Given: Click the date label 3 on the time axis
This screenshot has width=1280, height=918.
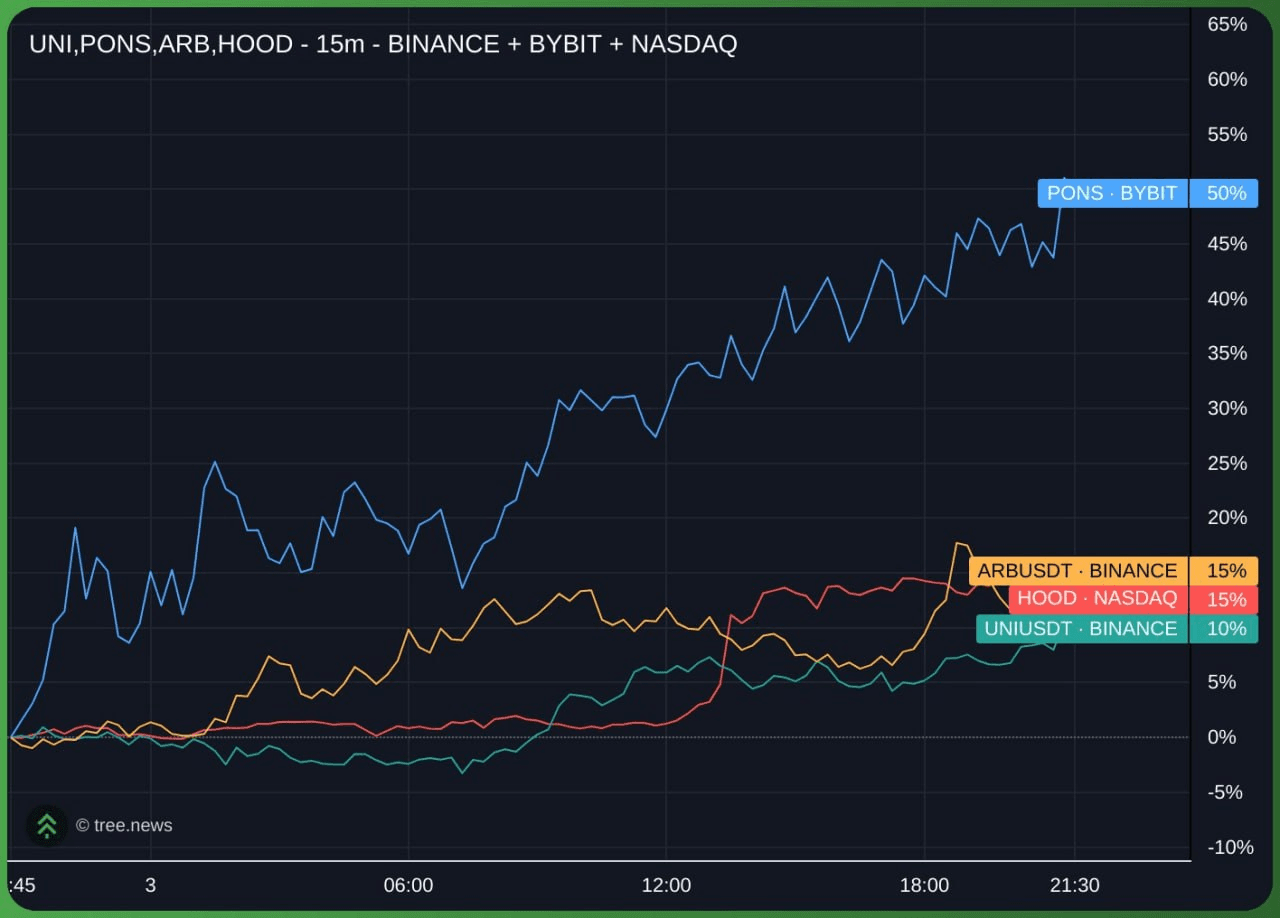Looking at the screenshot, I should coord(150,885).
